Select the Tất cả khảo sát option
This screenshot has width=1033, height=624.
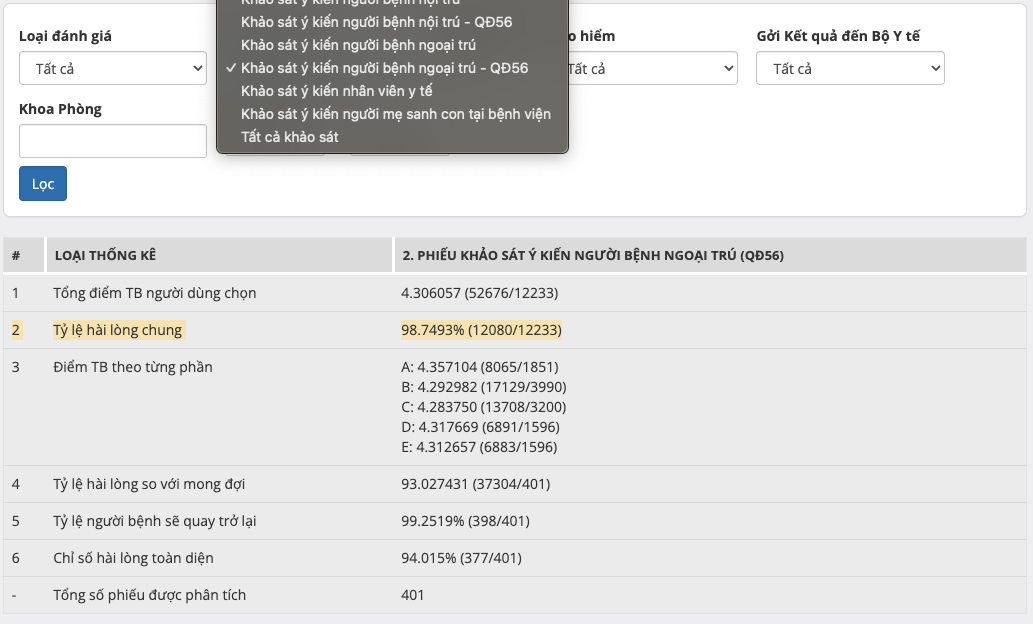(x=290, y=137)
